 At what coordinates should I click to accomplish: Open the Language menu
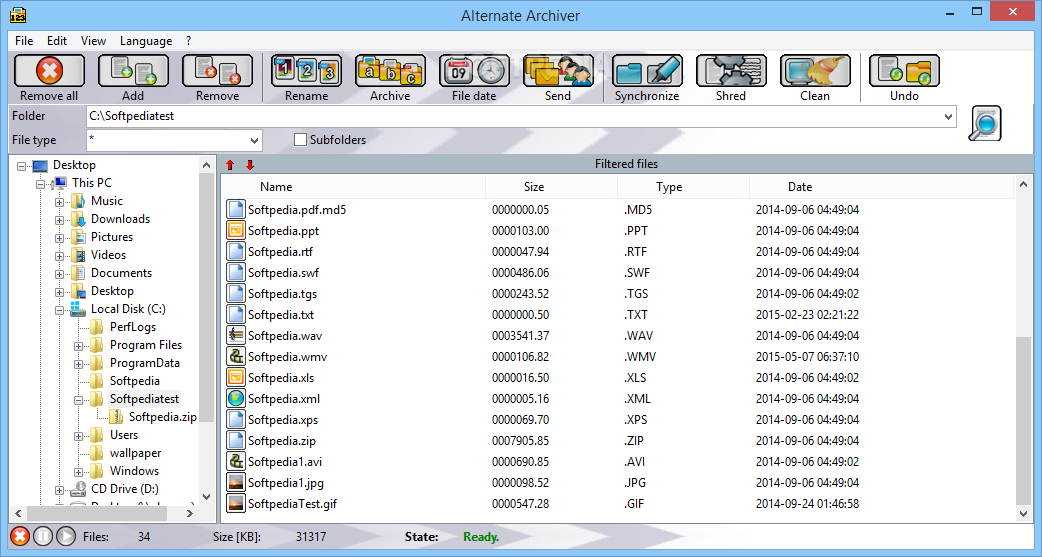coord(146,41)
